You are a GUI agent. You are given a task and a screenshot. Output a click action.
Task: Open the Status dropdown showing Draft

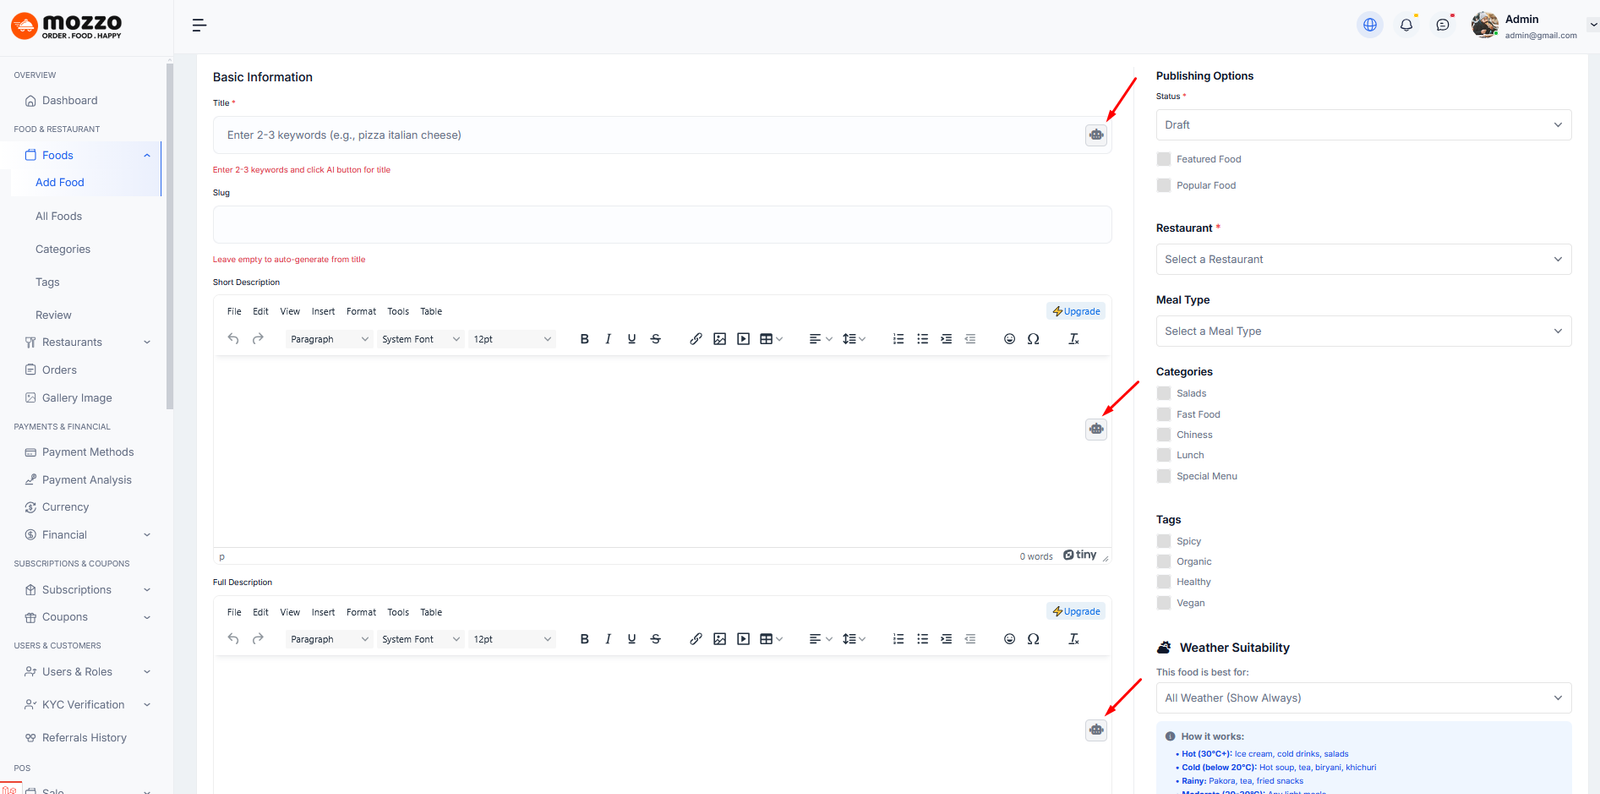click(1363, 125)
